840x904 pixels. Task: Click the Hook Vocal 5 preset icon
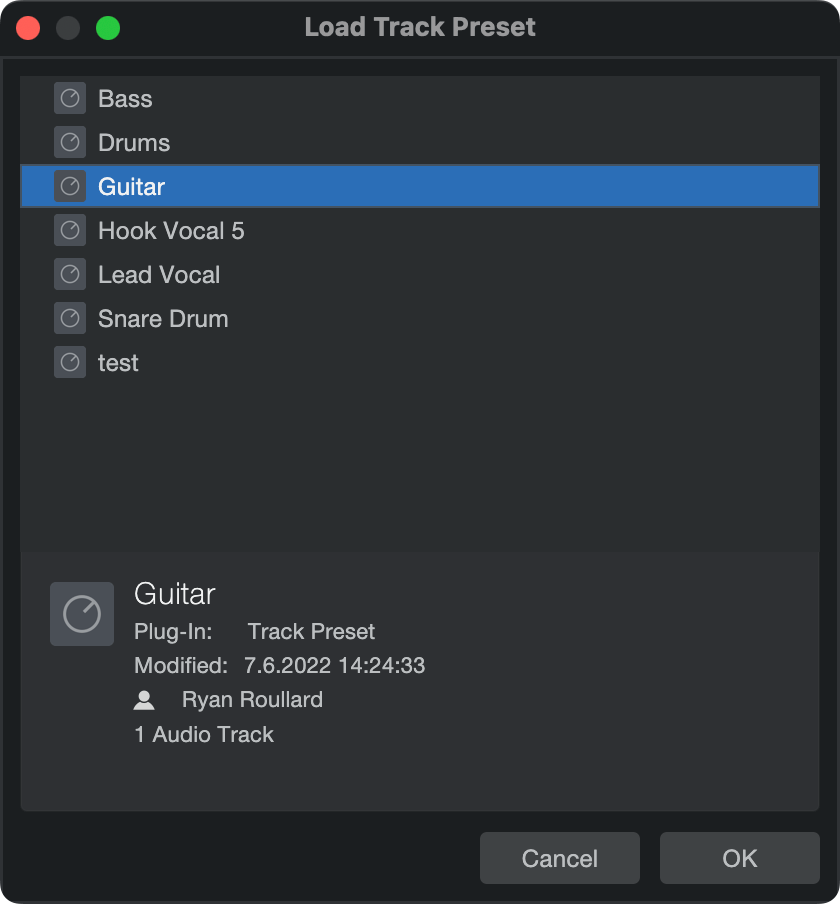69,230
